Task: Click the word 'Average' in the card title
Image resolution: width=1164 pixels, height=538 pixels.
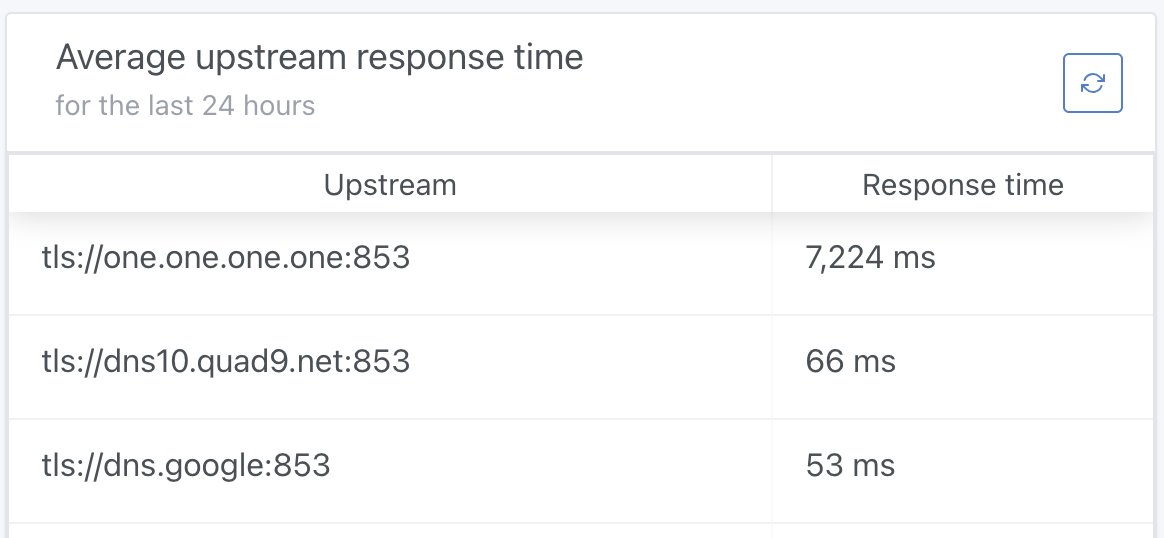Action: pyautogui.click(x=121, y=57)
